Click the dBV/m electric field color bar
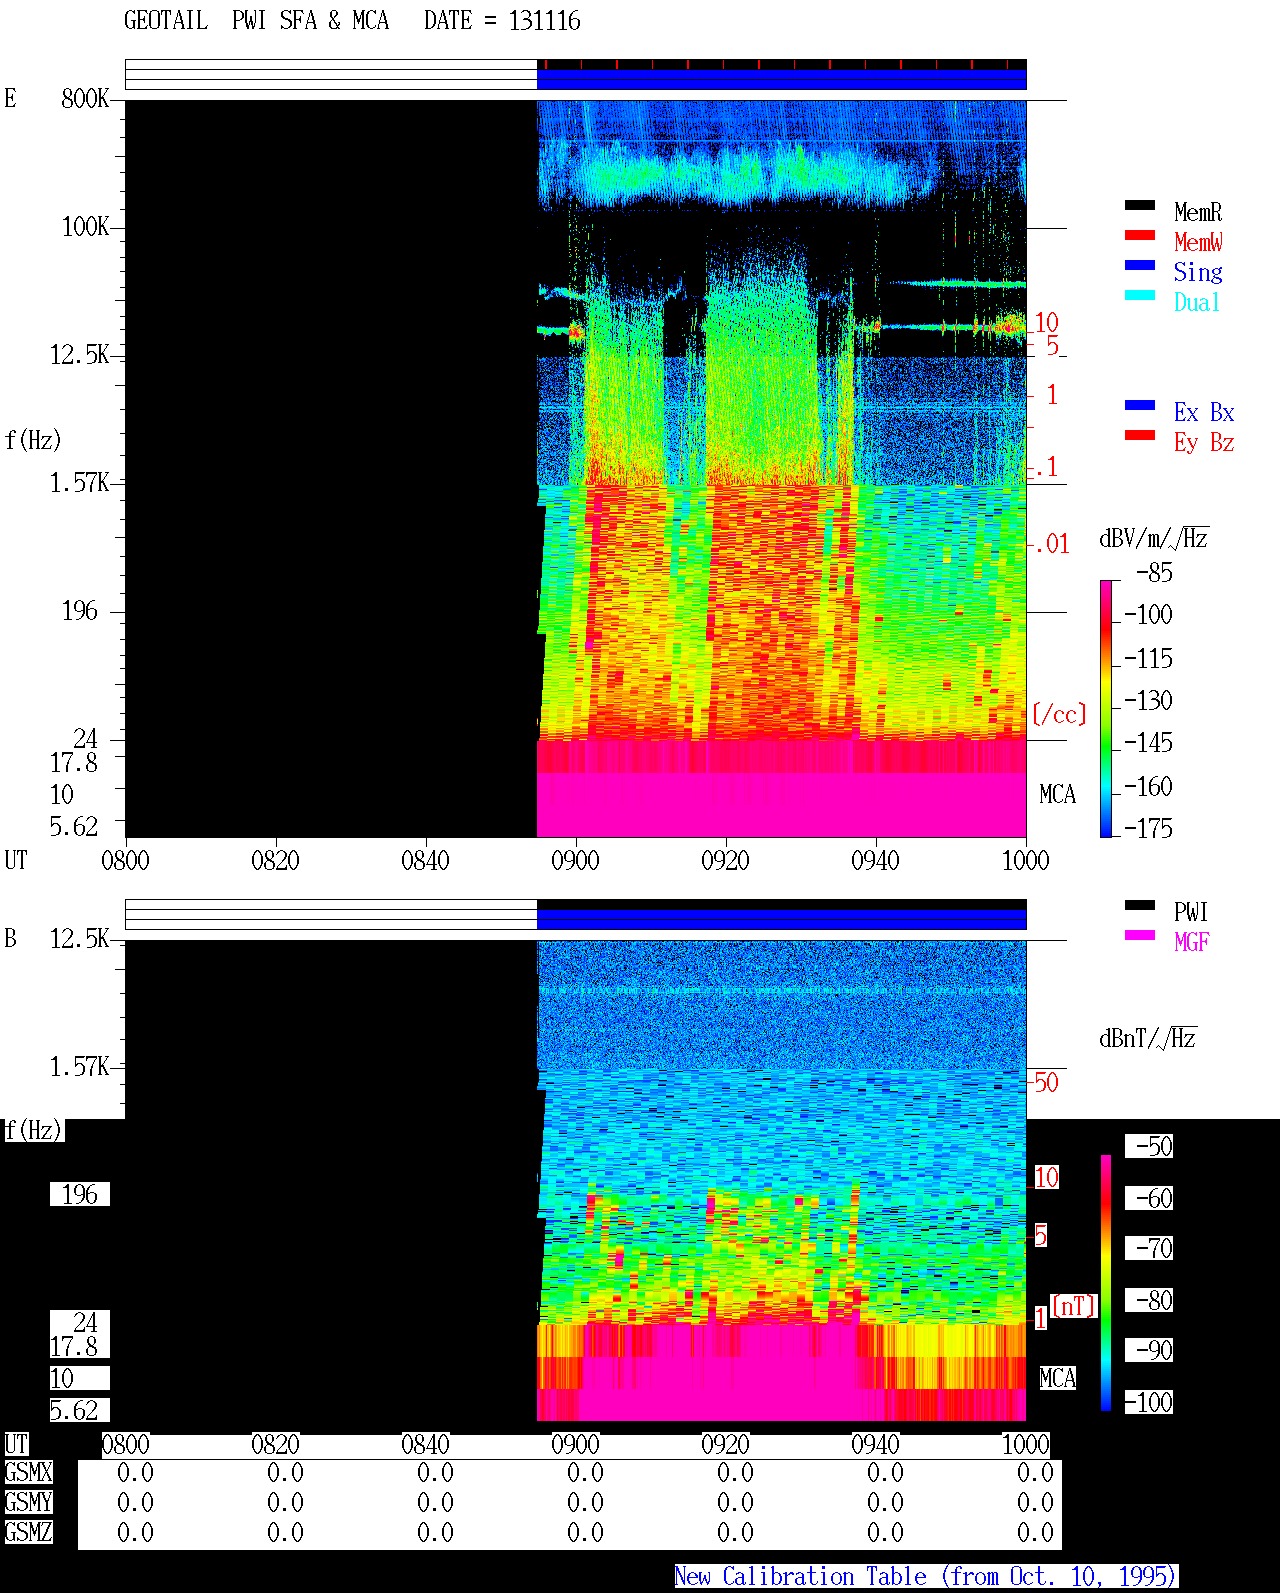 click(1106, 708)
